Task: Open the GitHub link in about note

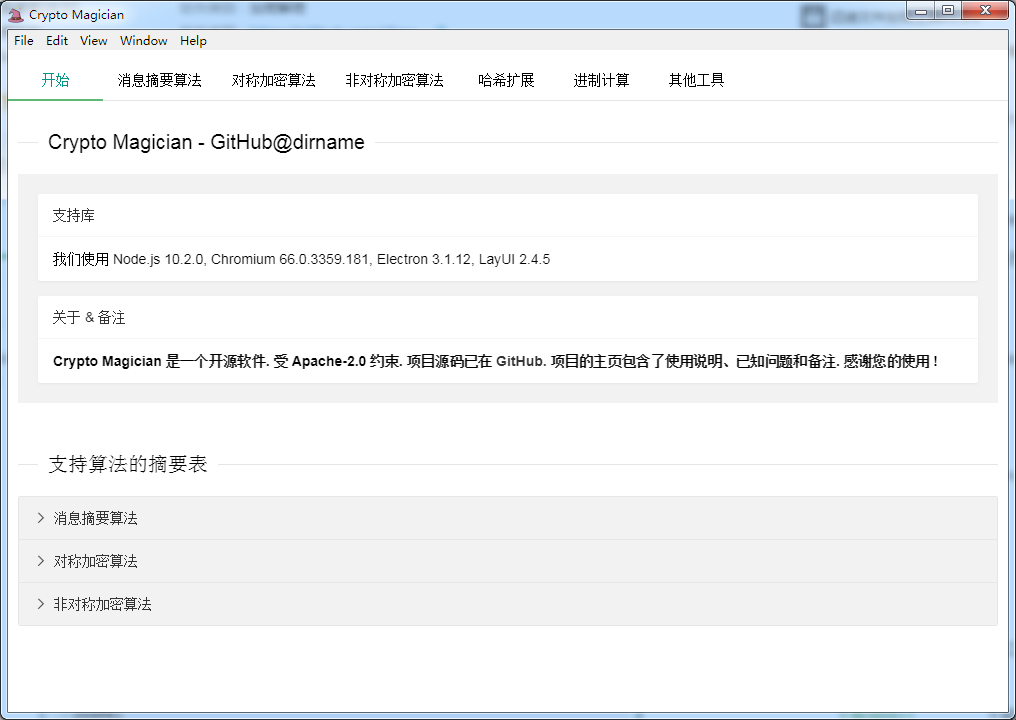Action: (520, 362)
